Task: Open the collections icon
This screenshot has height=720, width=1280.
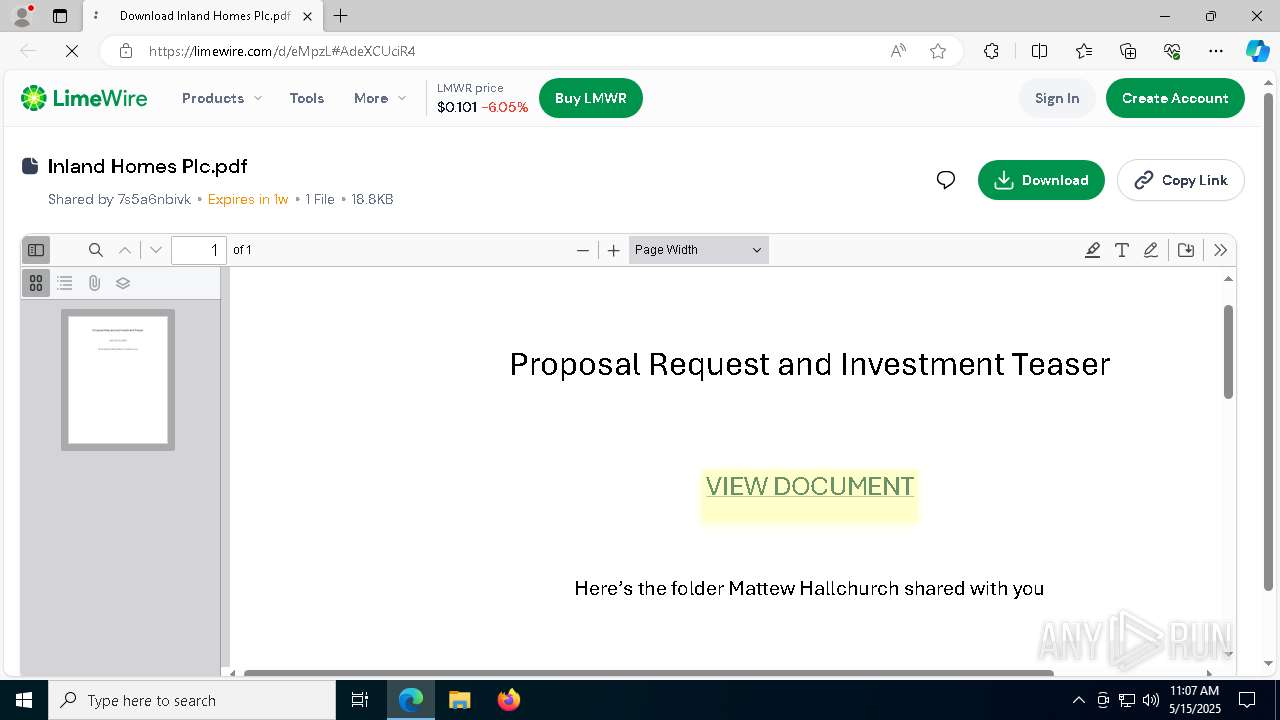Action: coord(1128,51)
